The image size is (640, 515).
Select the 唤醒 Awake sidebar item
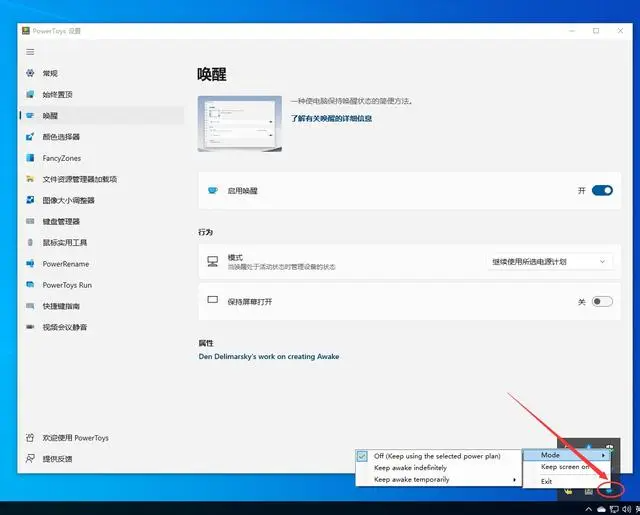click(102, 116)
